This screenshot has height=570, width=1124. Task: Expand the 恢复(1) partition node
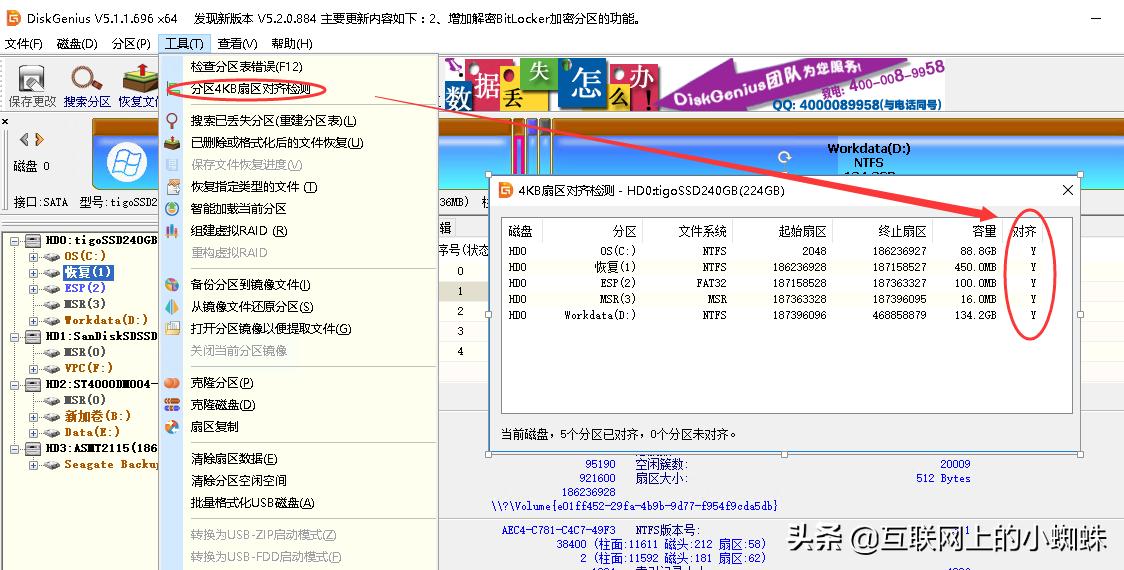click(x=33, y=272)
